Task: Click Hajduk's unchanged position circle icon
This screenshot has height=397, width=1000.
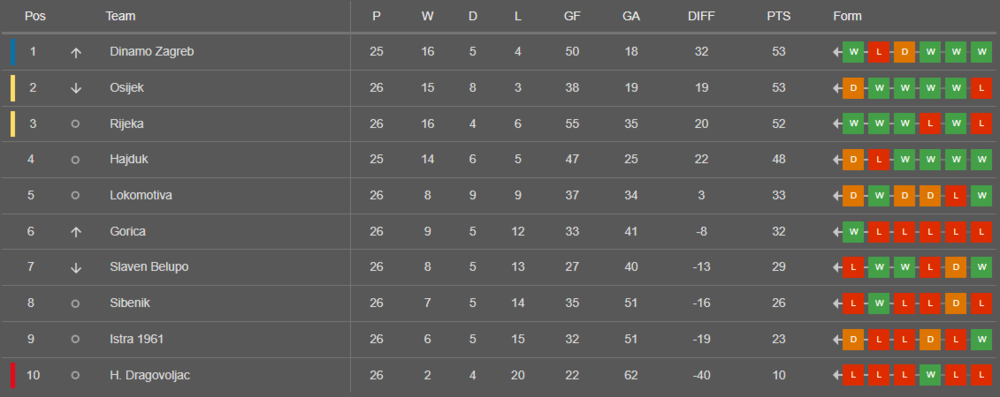Action: pyautogui.click(x=75, y=160)
